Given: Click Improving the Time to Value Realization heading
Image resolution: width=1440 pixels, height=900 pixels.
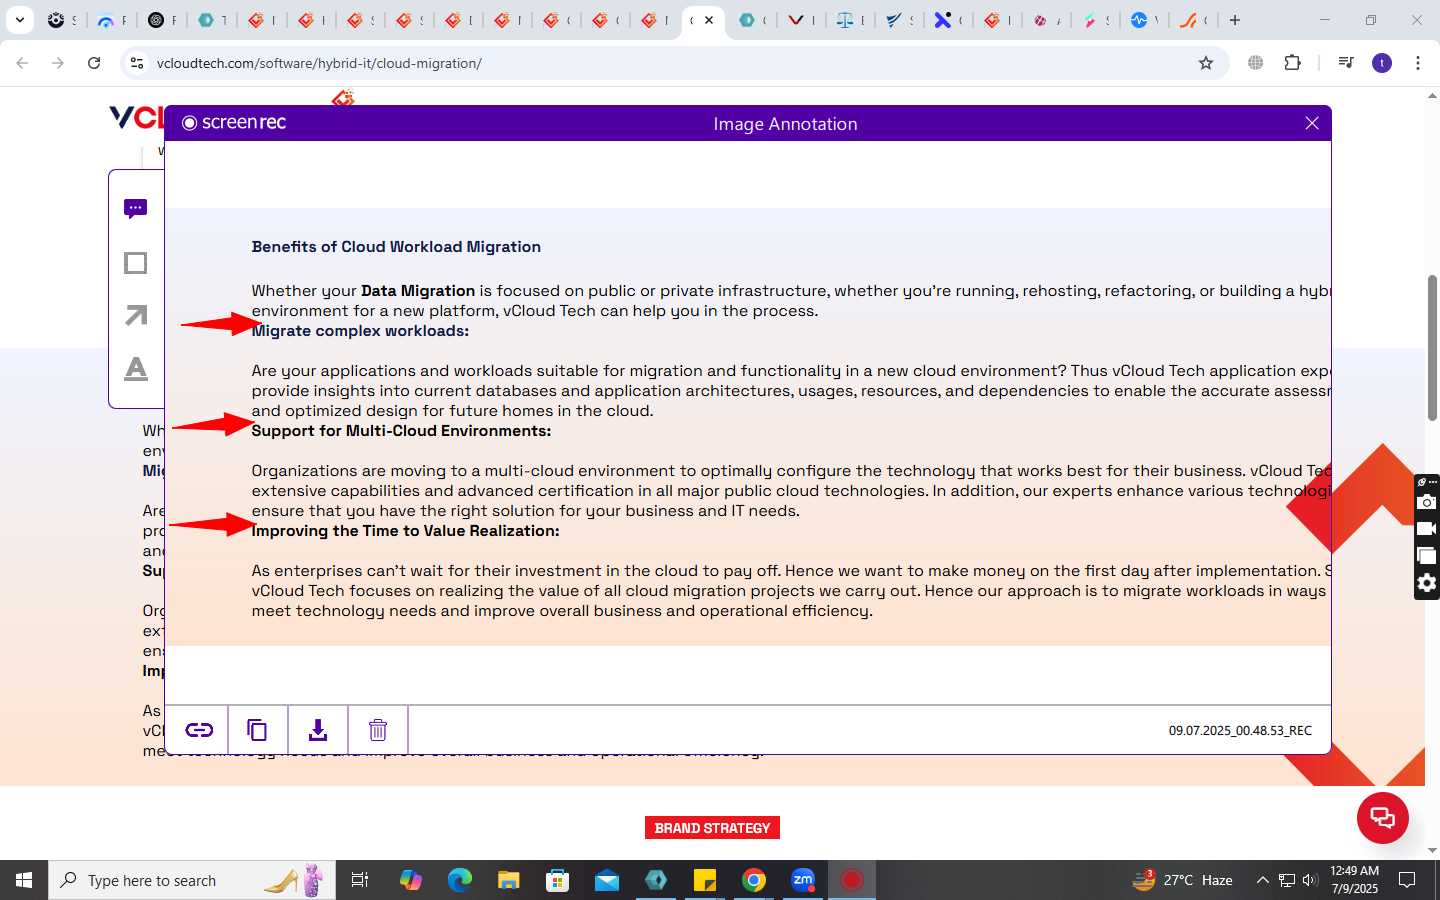Looking at the screenshot, I should (x=405, y=531).
